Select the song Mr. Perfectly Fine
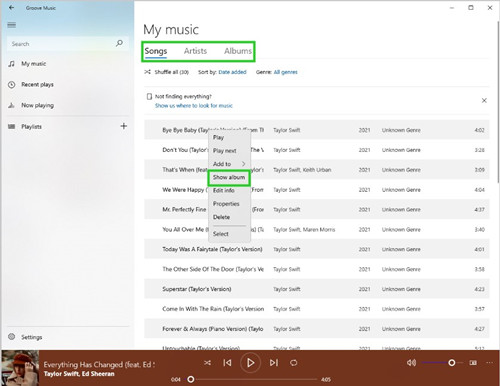Screen dimensions: 500x386 [317, 210]
